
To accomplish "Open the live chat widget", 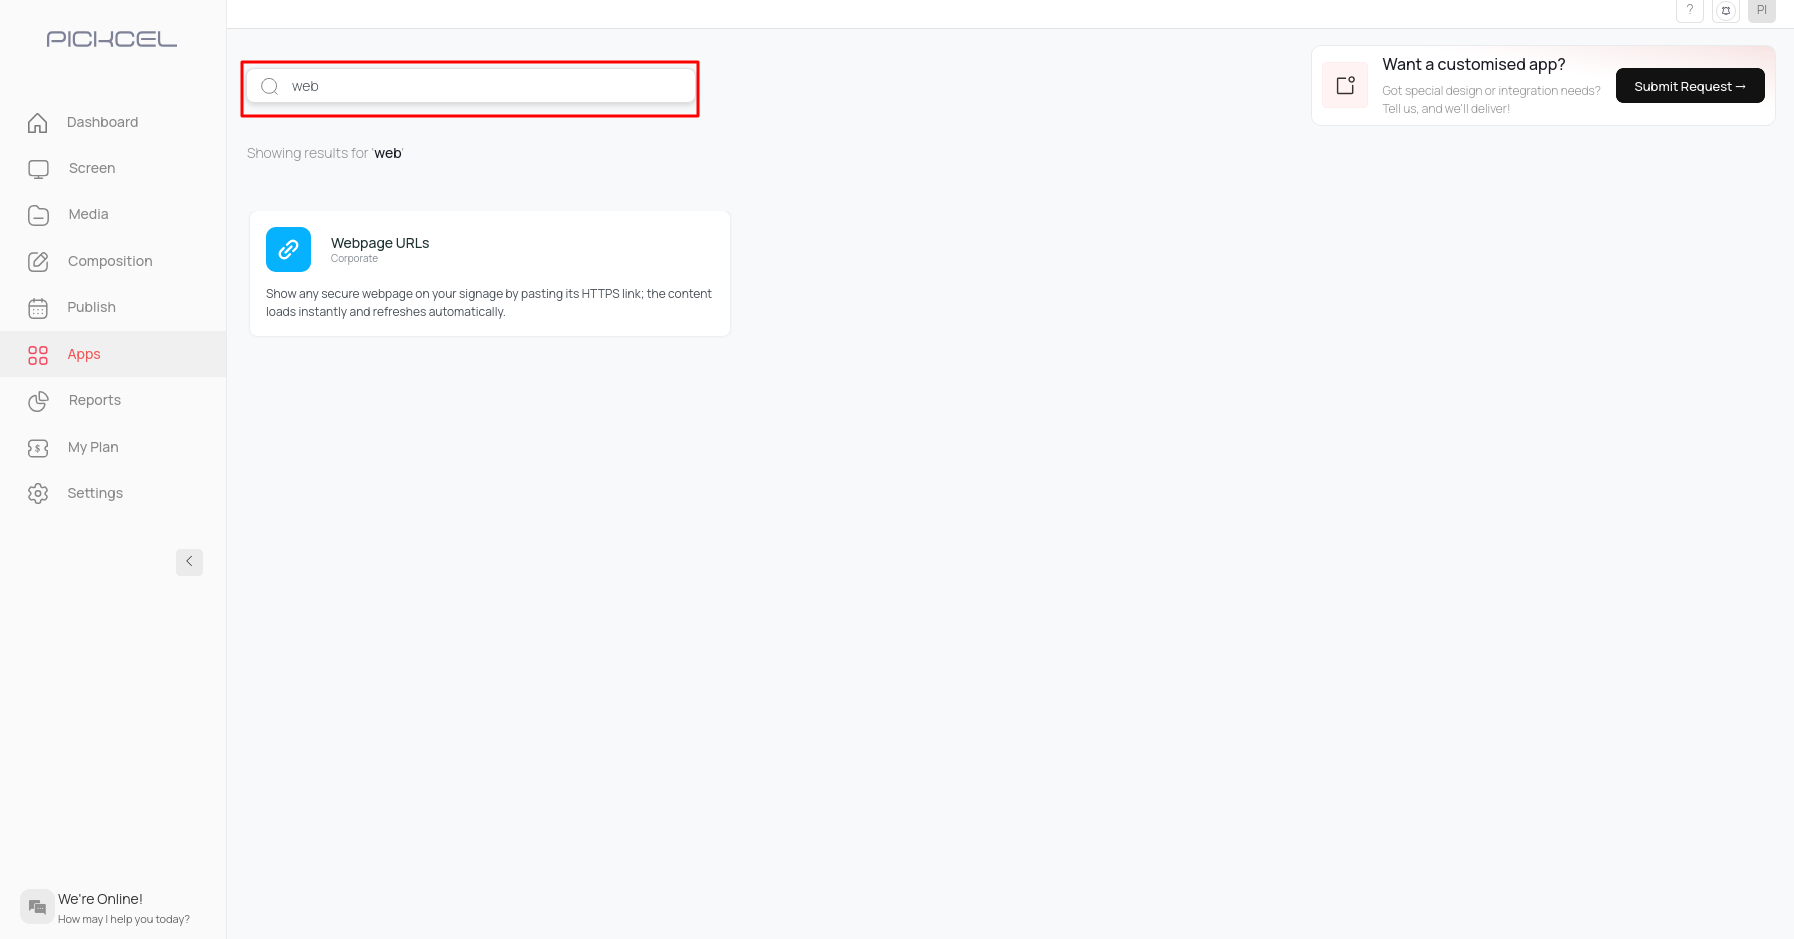I will (37, 906).
